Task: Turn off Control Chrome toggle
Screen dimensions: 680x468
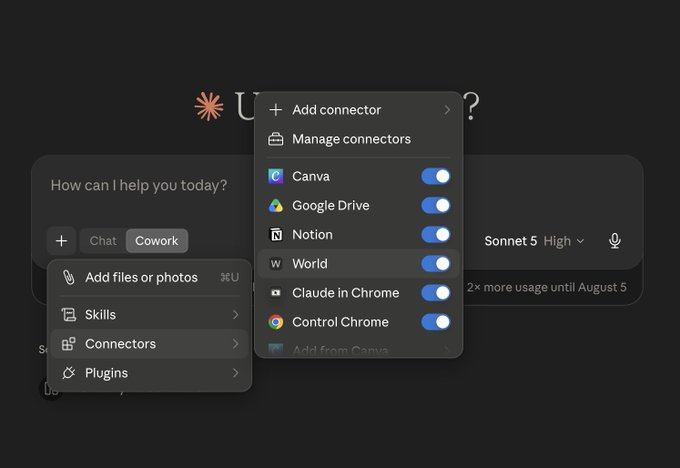Action: pos(436,322)
